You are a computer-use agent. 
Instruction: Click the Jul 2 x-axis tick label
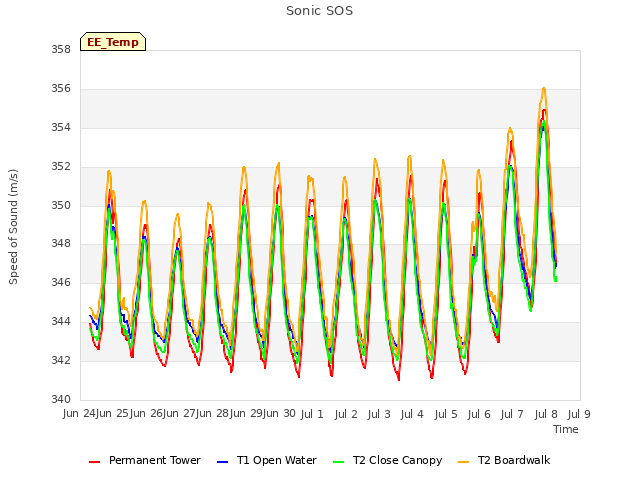(x=346, y=414)
